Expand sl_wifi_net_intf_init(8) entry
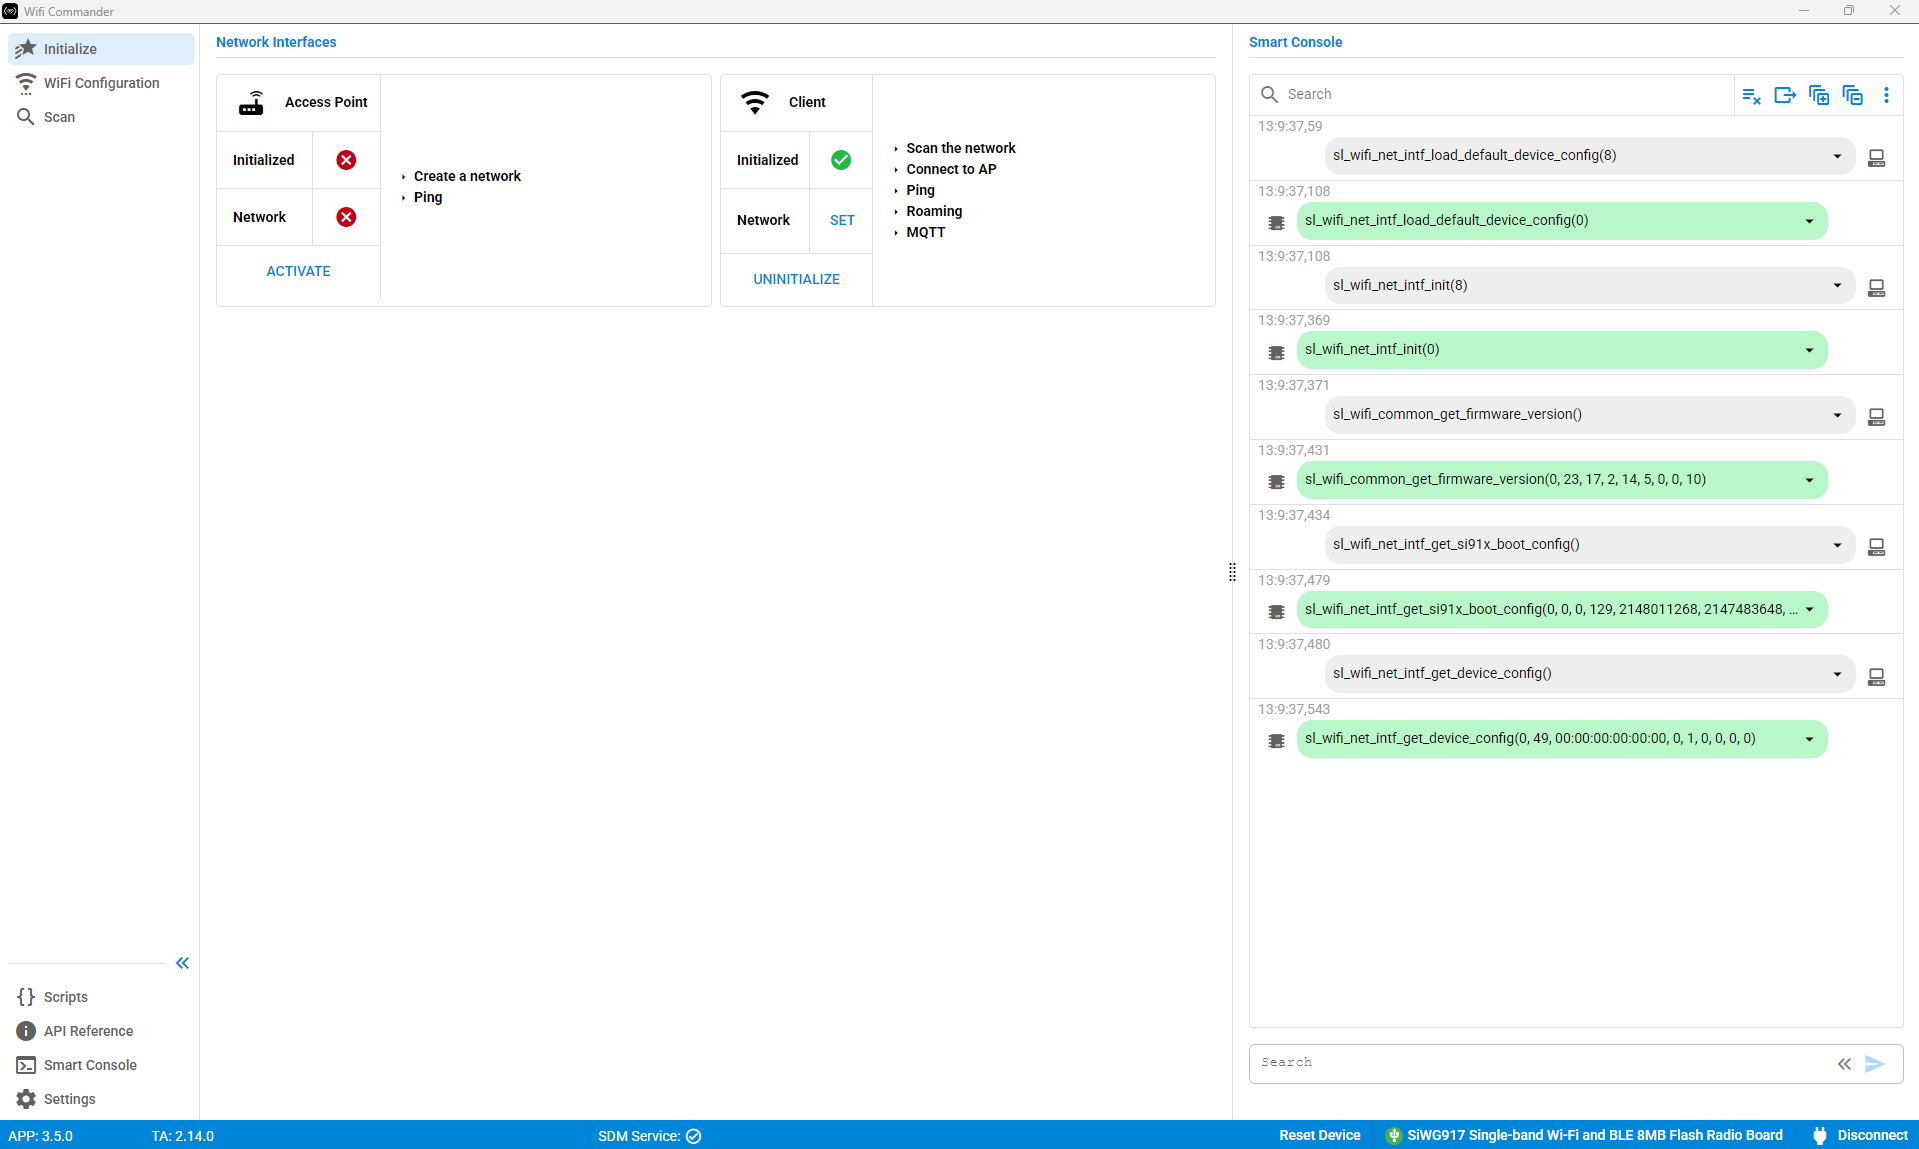This screenshot has width=1919, height=1149. tap(1837, 286)
